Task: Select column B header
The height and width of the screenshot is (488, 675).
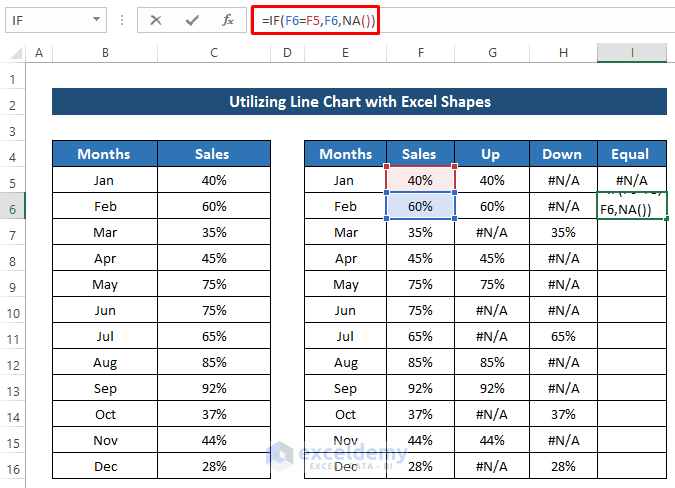Action: click(x=104, y=53)
